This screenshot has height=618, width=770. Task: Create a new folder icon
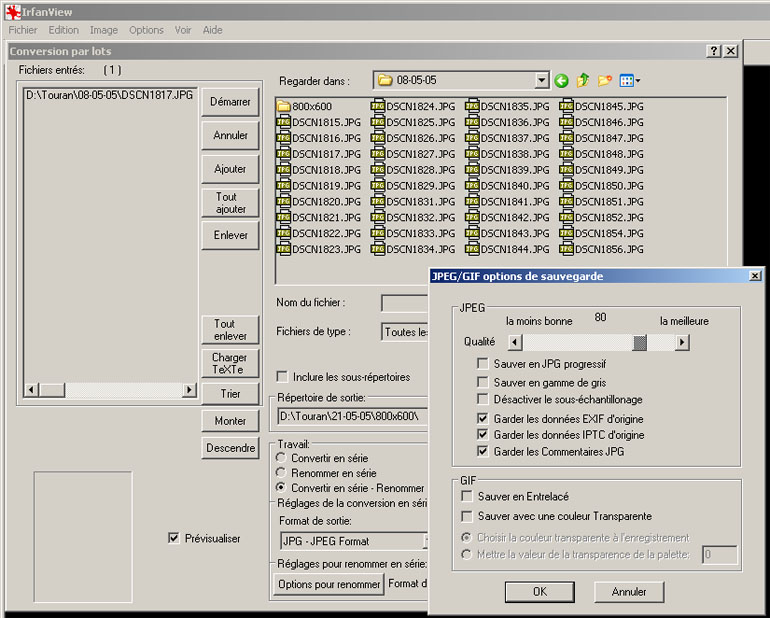point(605,80)
